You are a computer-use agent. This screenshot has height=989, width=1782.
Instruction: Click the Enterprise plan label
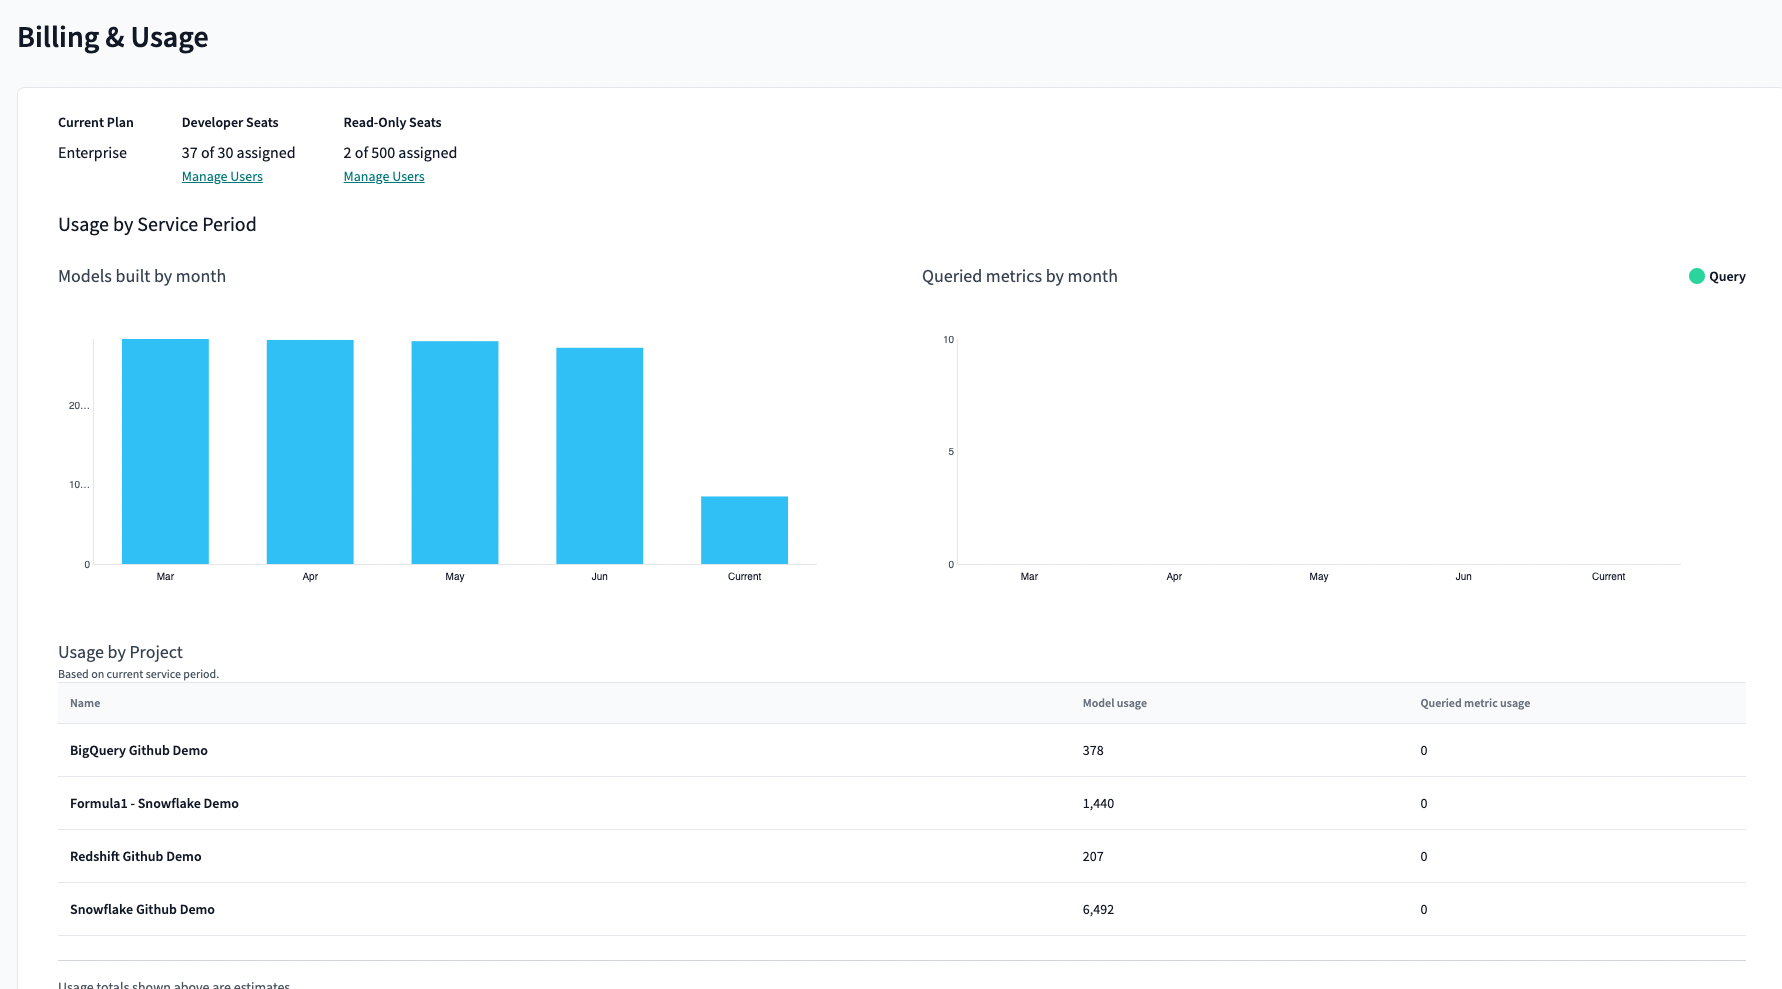coord(92,152)
